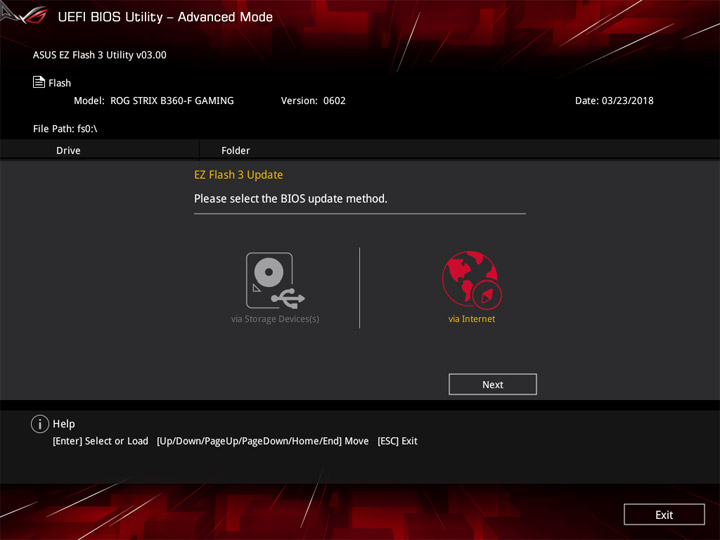Click the "EZ Flash 3 Update" title
720x540 pixels.
[238, 175]
